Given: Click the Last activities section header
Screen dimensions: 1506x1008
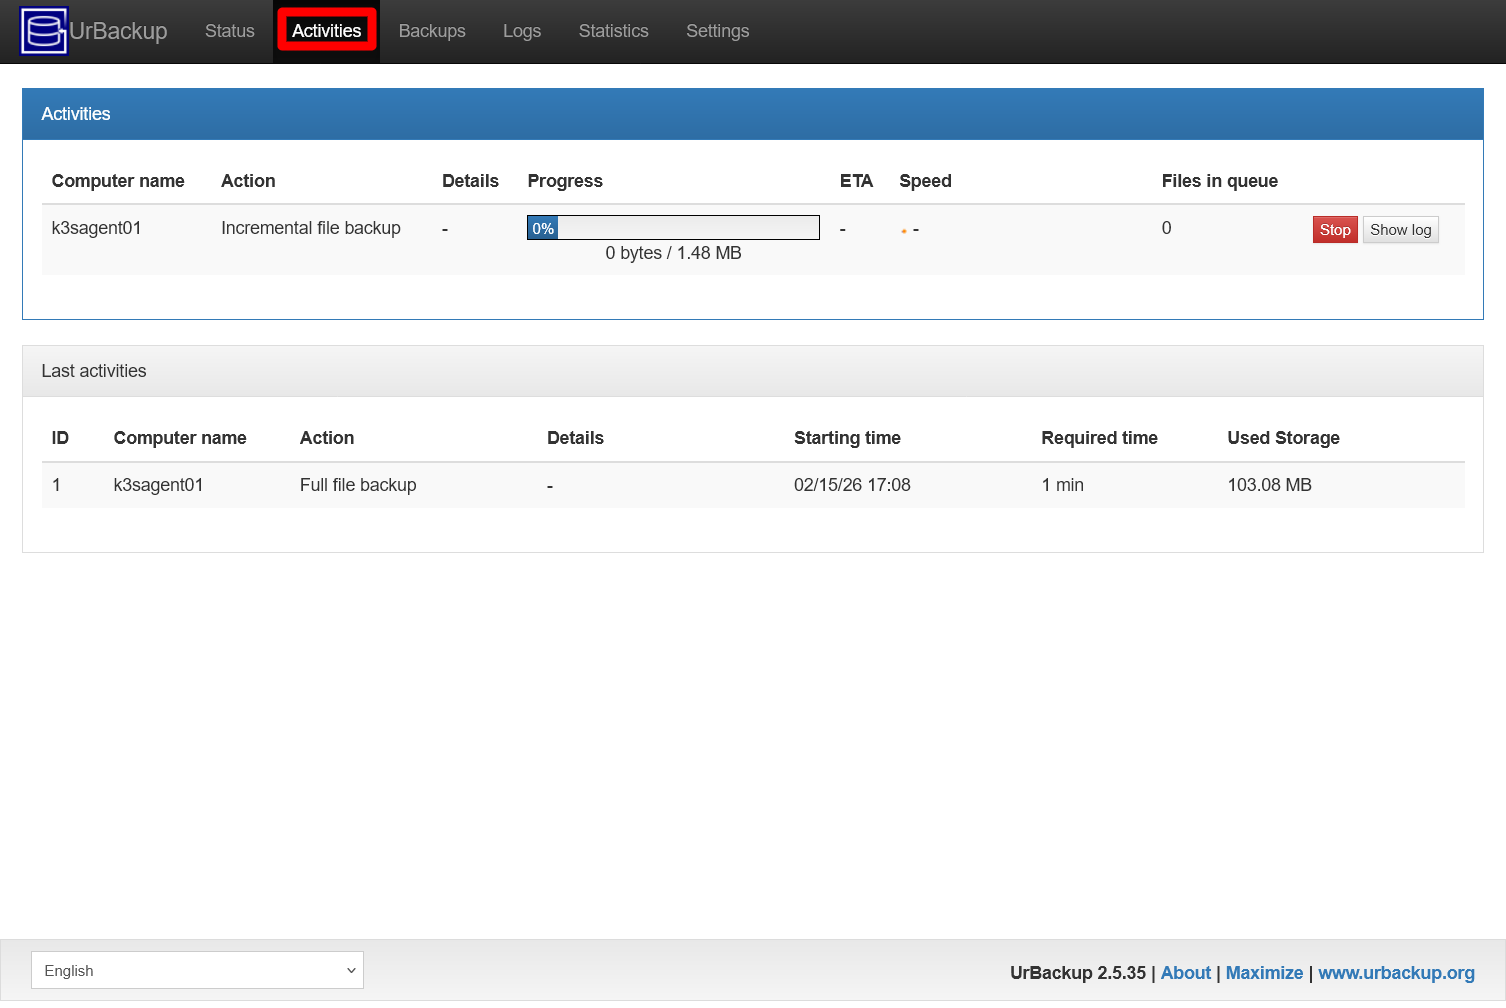Looking at the screenshot, I should [93, 370].
